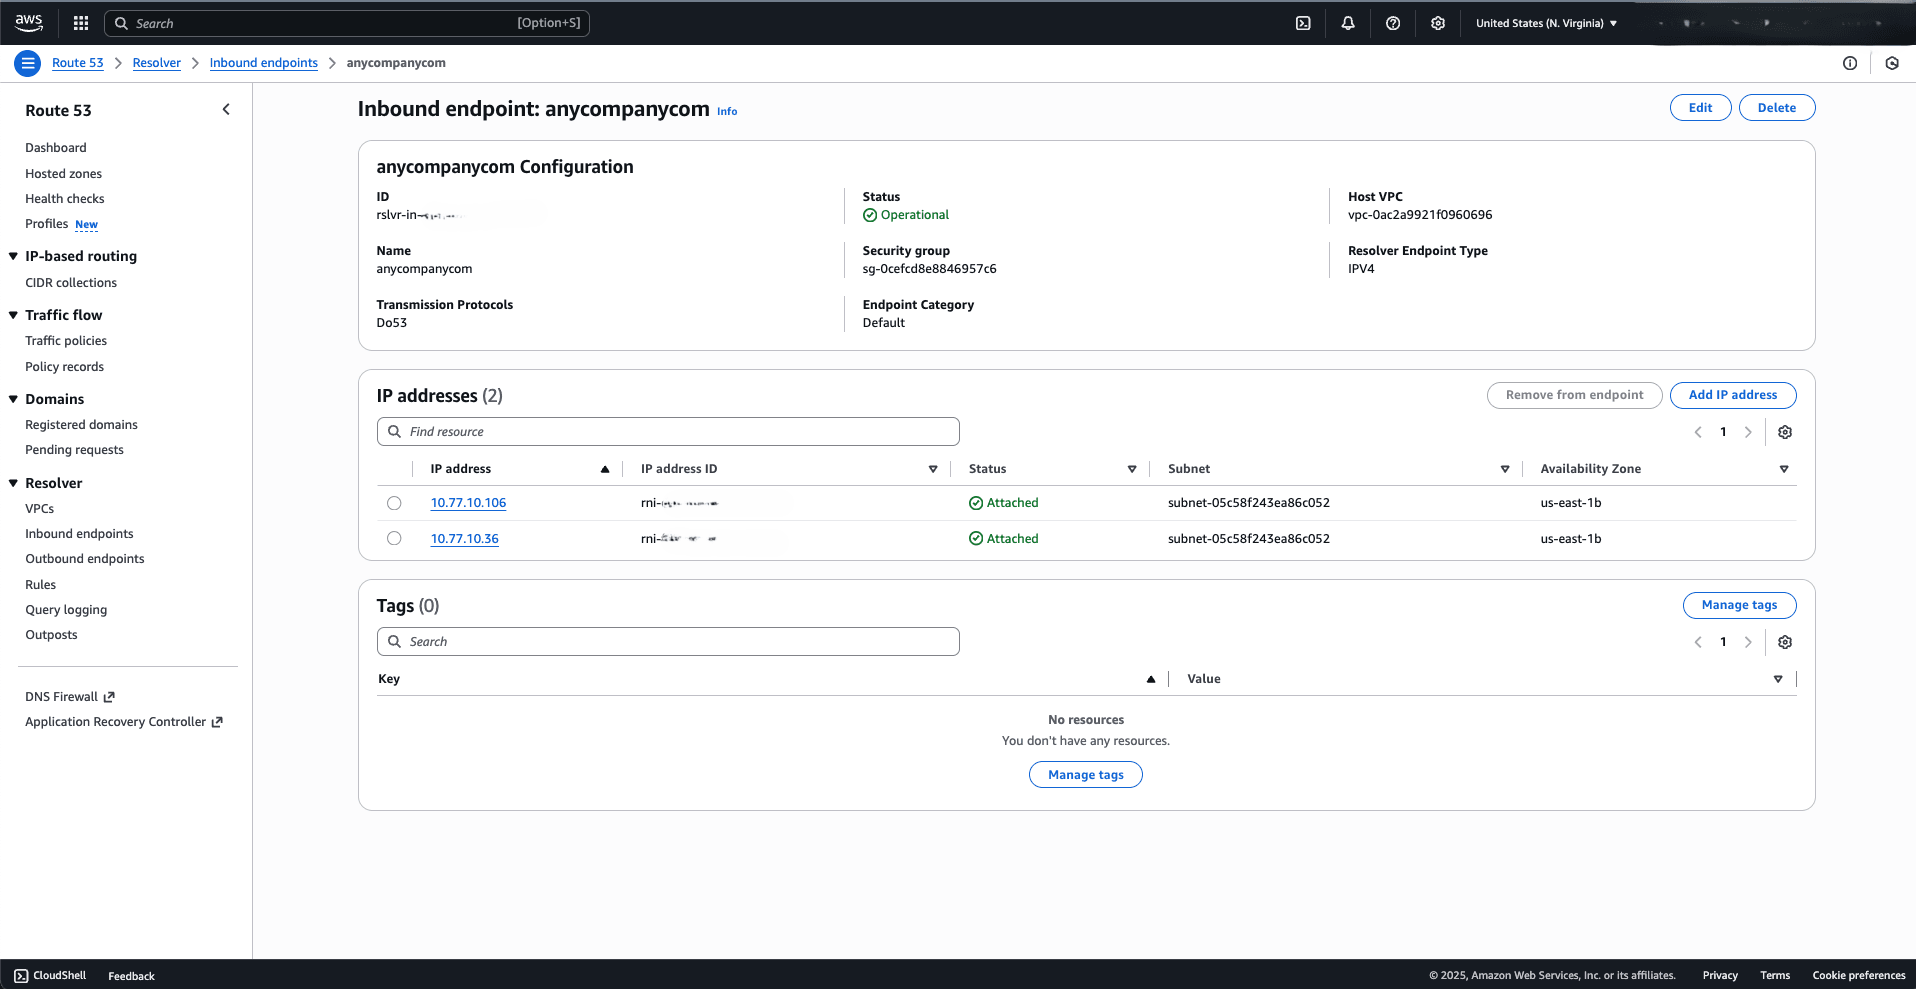1916x989 pixels.
Task: Select the radio button for 10.77.10.106
Action: pyautogui.click(x=394, y=503)
